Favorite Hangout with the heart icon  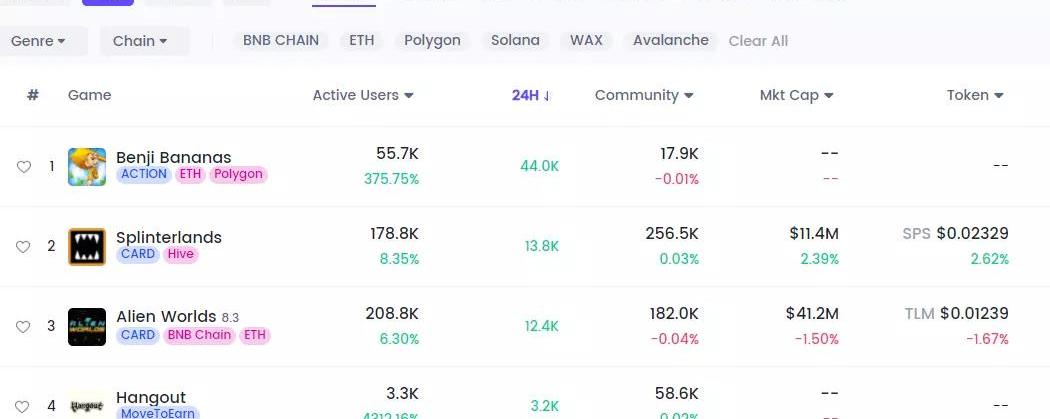(x=24, y=406)
